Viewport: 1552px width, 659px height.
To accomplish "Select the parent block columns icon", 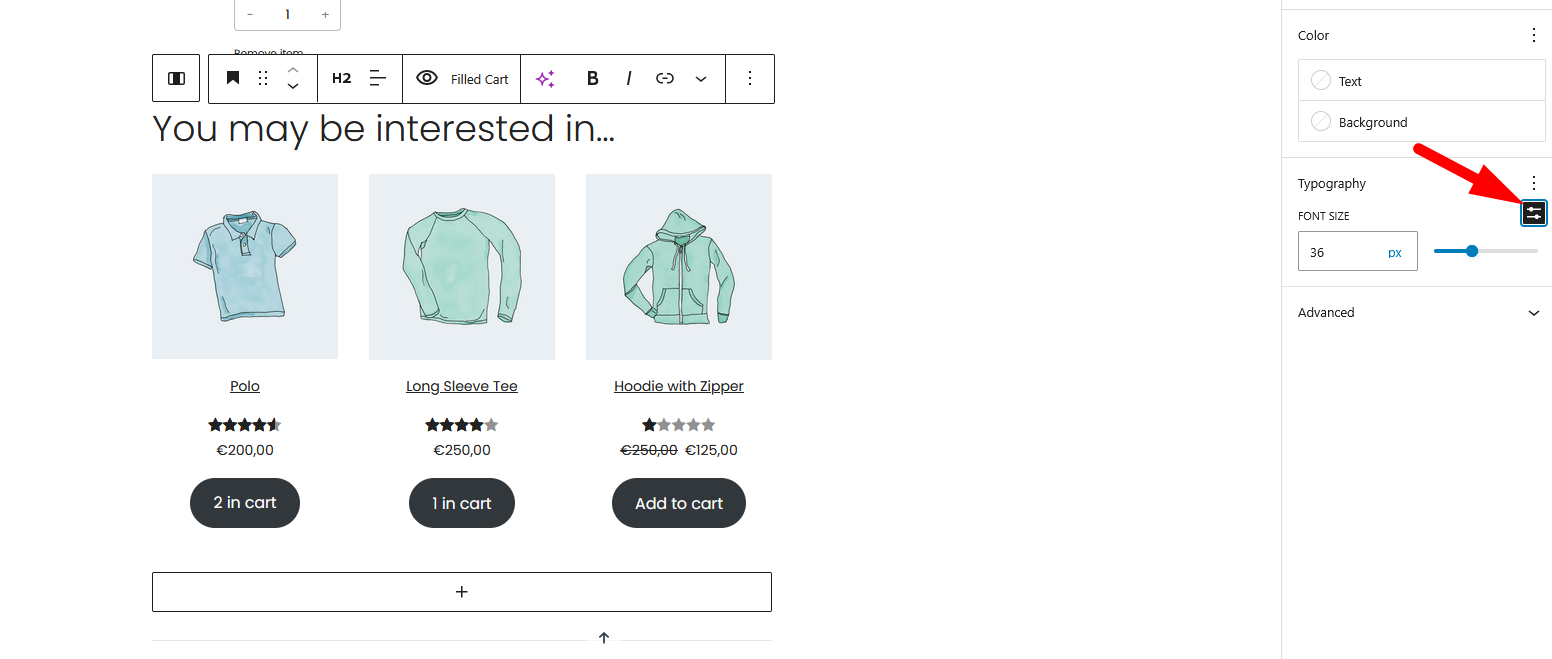I will pos(176,78).
